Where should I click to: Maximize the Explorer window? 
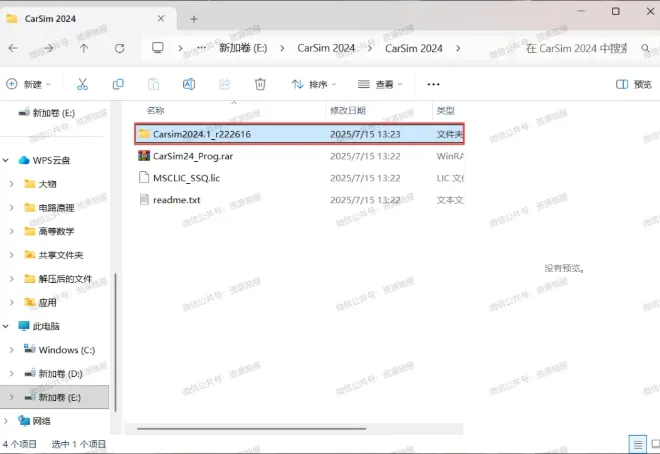point(615,11)
